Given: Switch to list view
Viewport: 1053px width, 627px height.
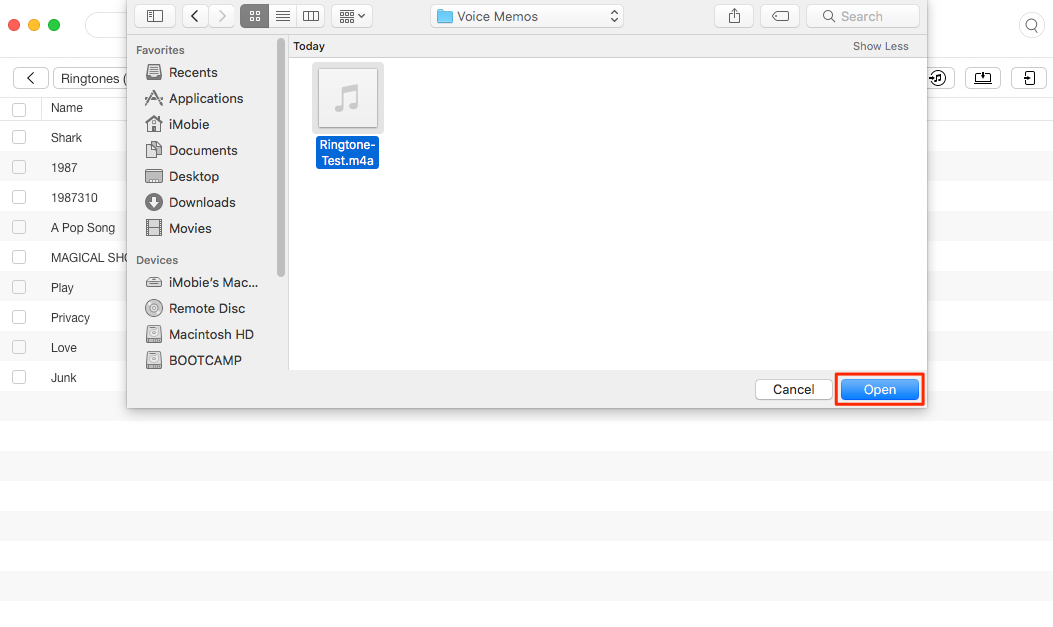Looking at the screenshot, I should pos(283,16).
